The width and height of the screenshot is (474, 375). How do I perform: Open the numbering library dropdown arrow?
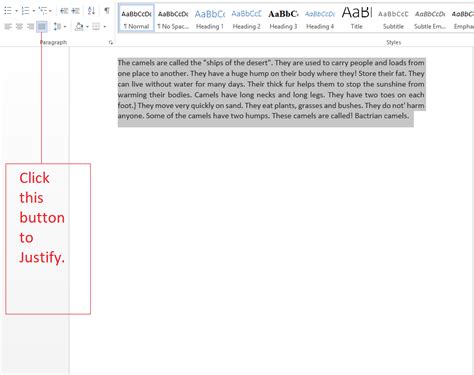[34, 11]
